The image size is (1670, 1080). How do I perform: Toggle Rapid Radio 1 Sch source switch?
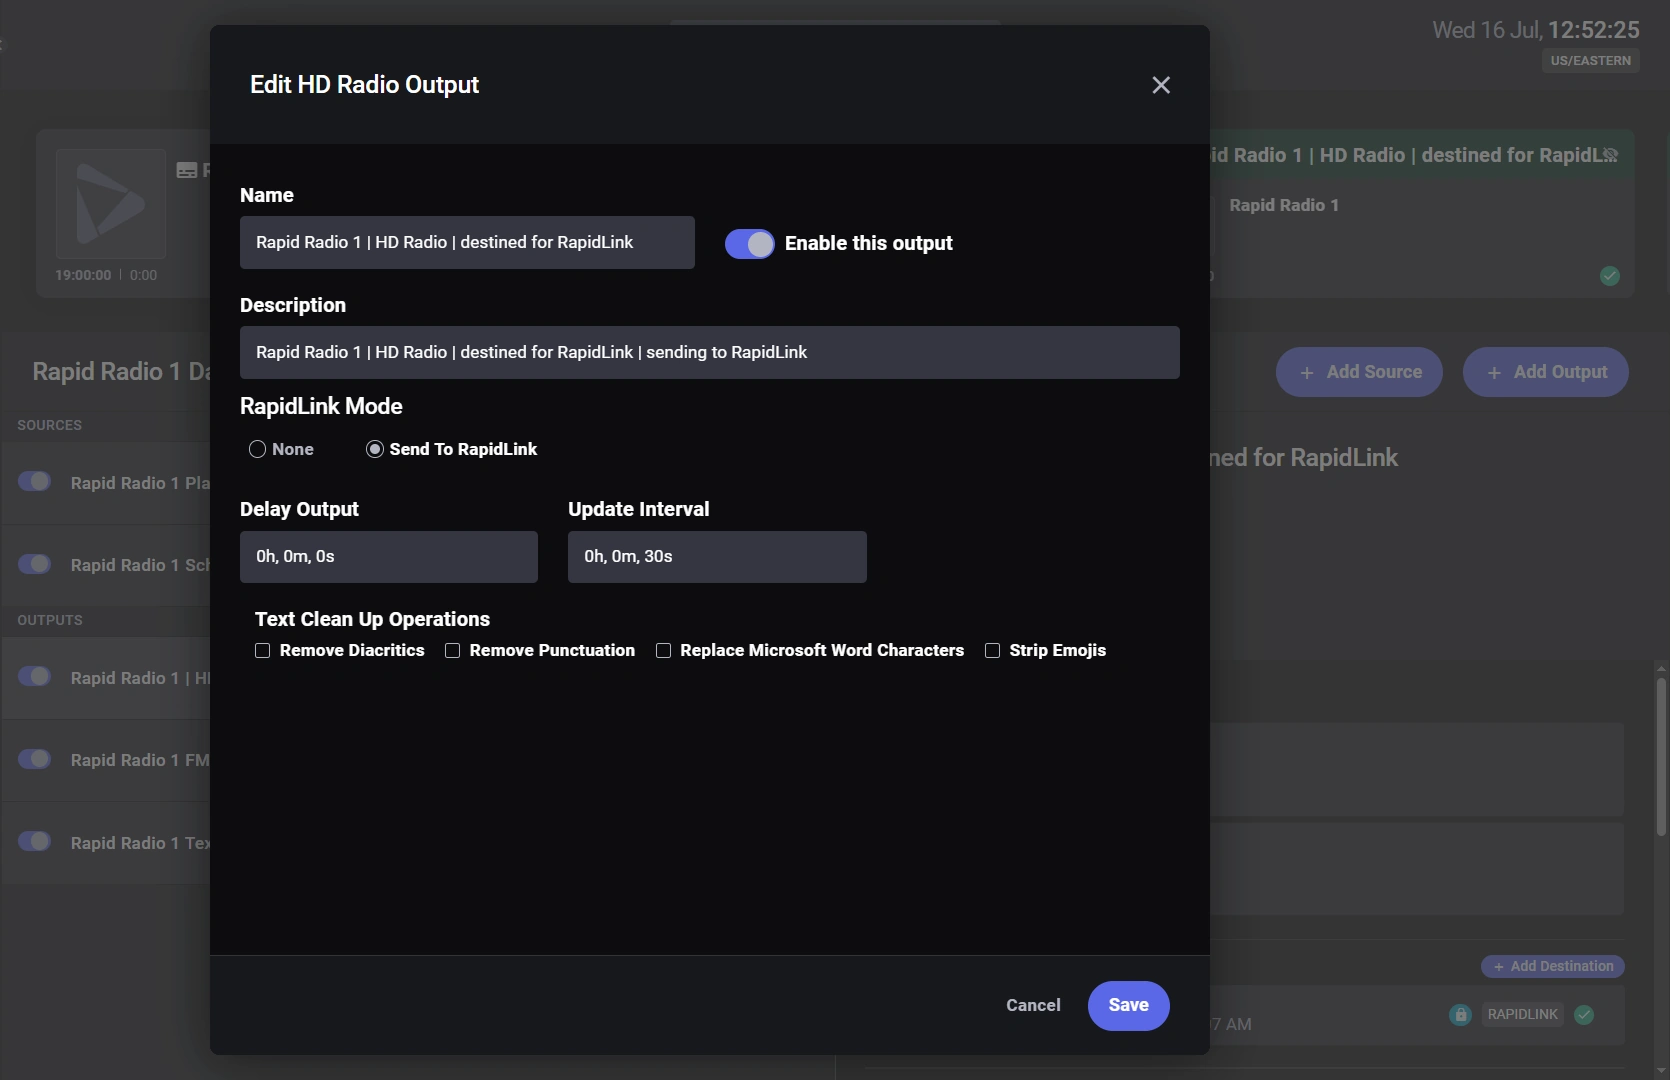coord(35,564)
